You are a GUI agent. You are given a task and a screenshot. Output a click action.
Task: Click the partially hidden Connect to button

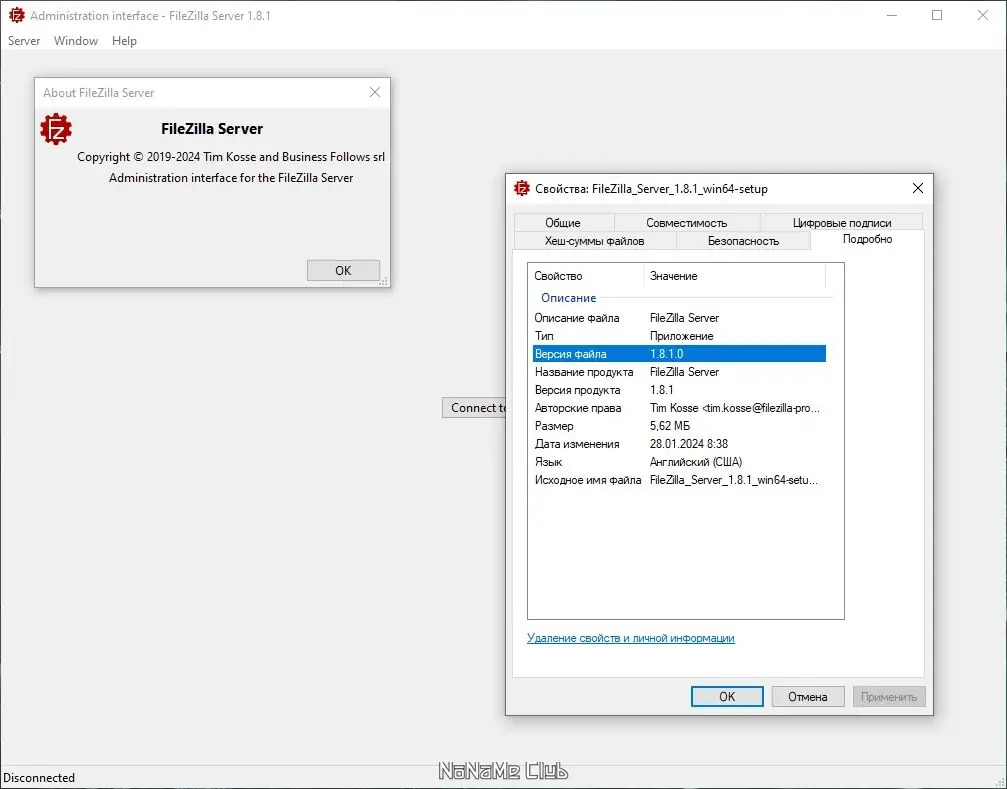tap(474, 408)
